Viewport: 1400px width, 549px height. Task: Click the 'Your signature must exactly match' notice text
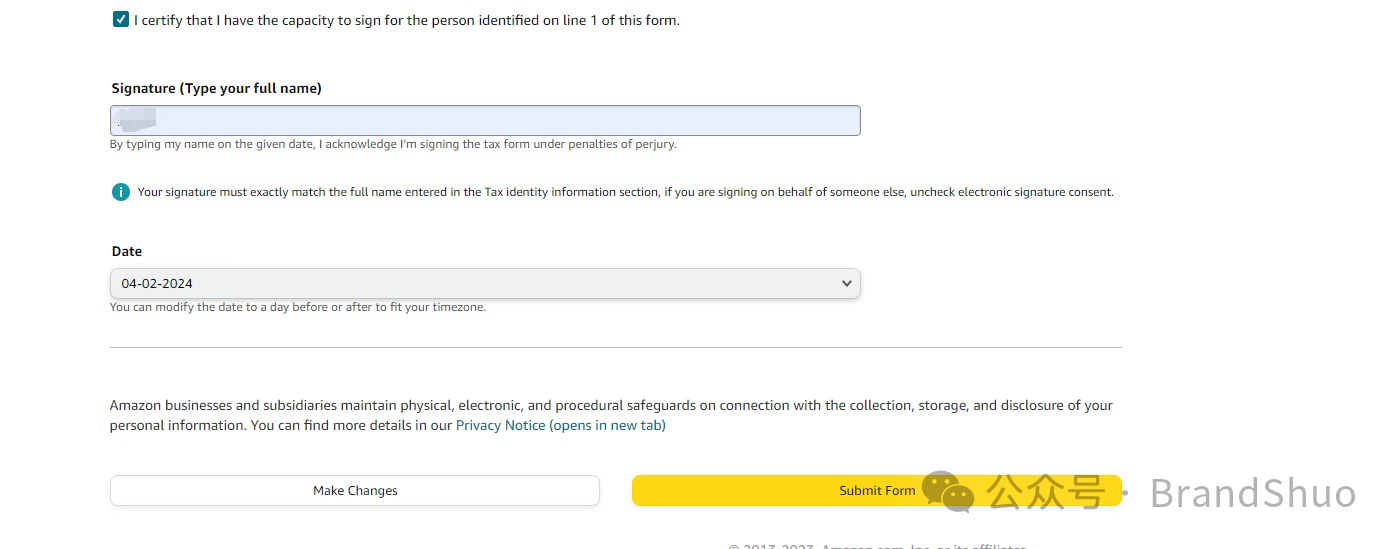pyautogui.click(x=625, y=192)
